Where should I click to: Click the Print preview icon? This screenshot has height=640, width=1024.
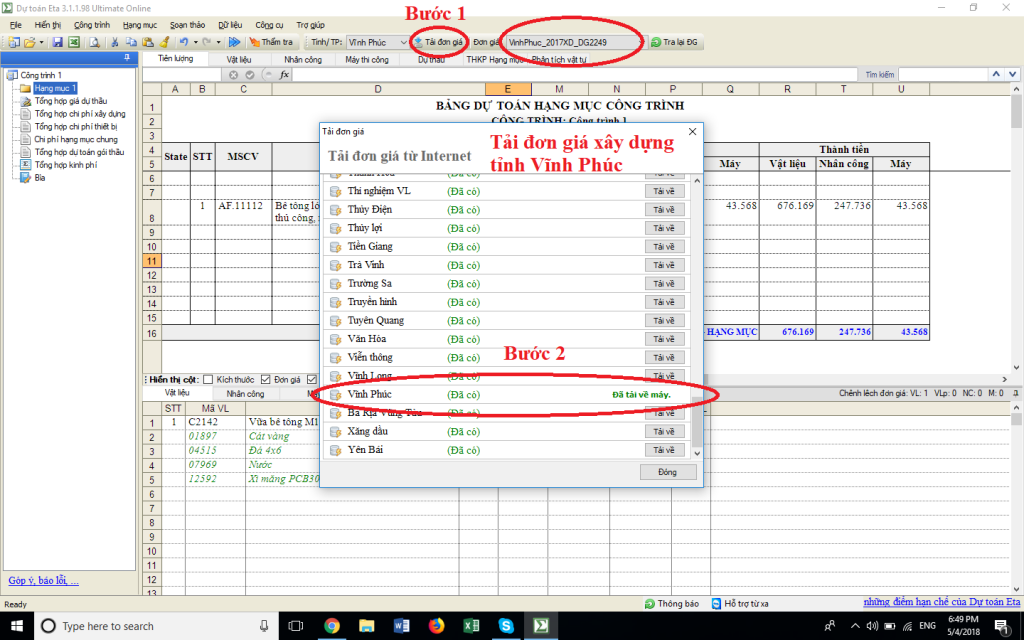(94, 43)
